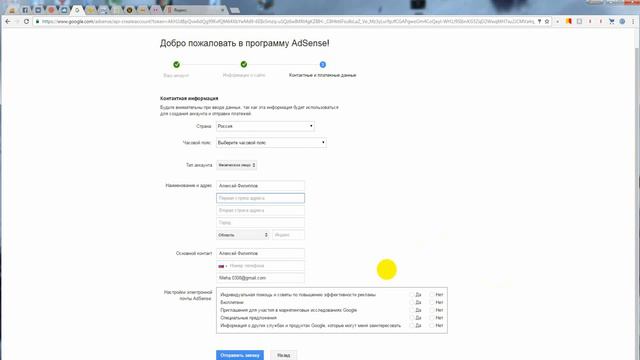Click the browser address bar URL
This screenshot has height=360, width=640.
click(288, 21)
